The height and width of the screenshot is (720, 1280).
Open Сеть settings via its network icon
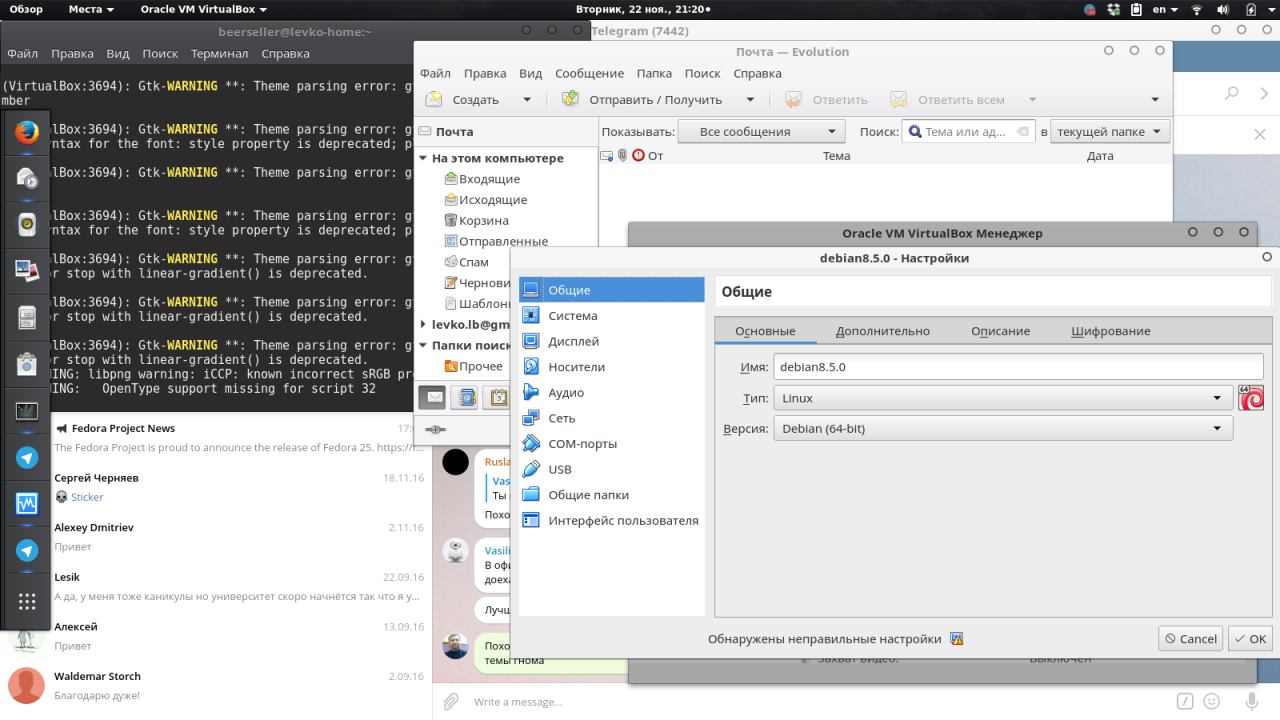click(x=531, y=418)
